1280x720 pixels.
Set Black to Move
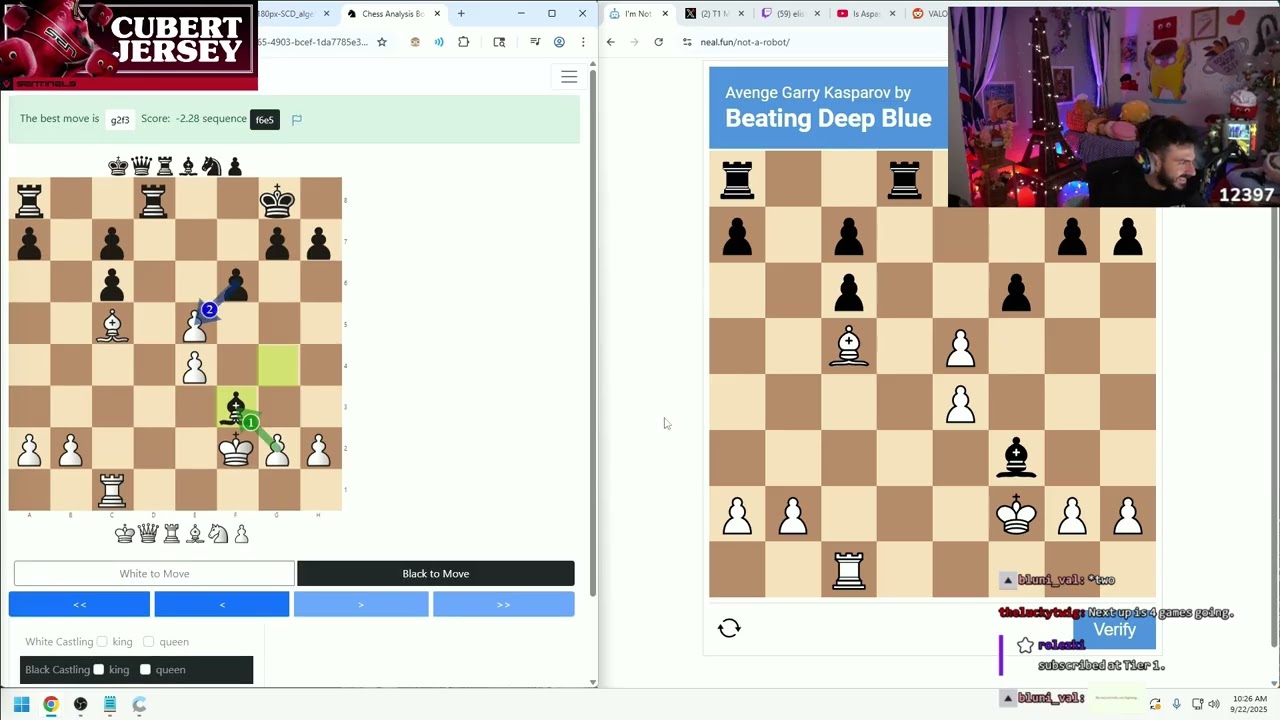point(436,574)
